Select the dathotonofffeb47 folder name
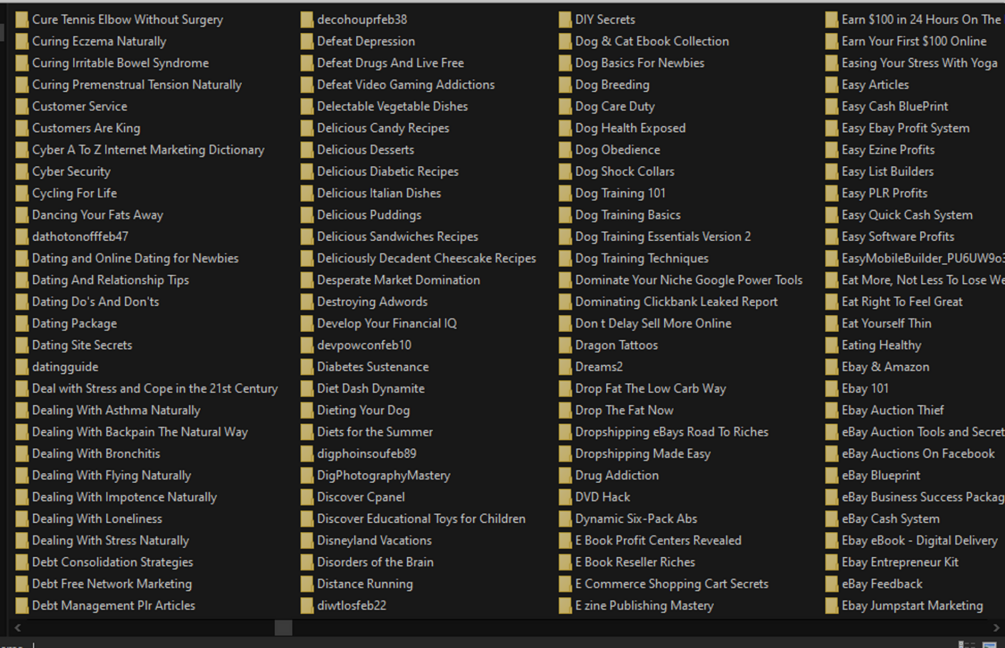1005x648 pixels. [80, 237]
